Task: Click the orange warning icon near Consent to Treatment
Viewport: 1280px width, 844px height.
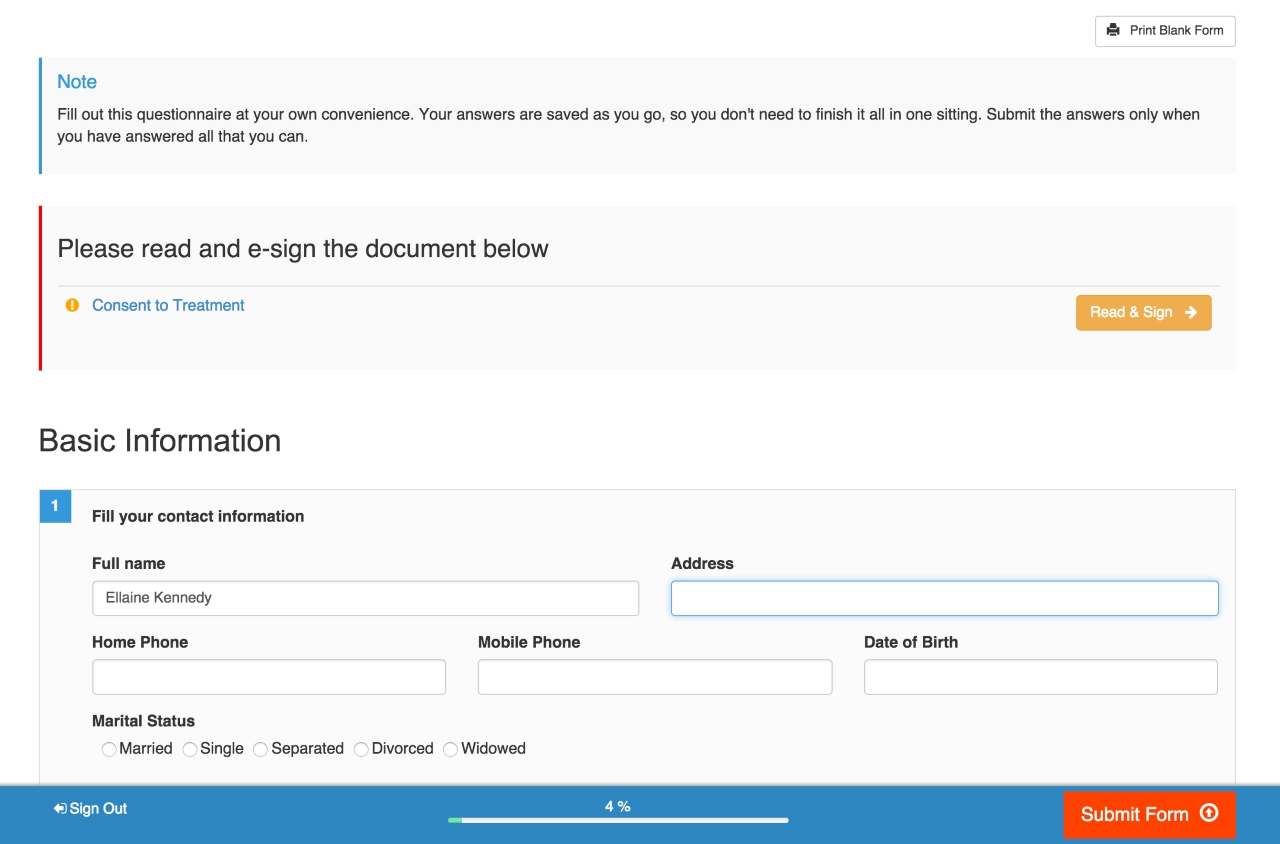Action: (72, 305)
